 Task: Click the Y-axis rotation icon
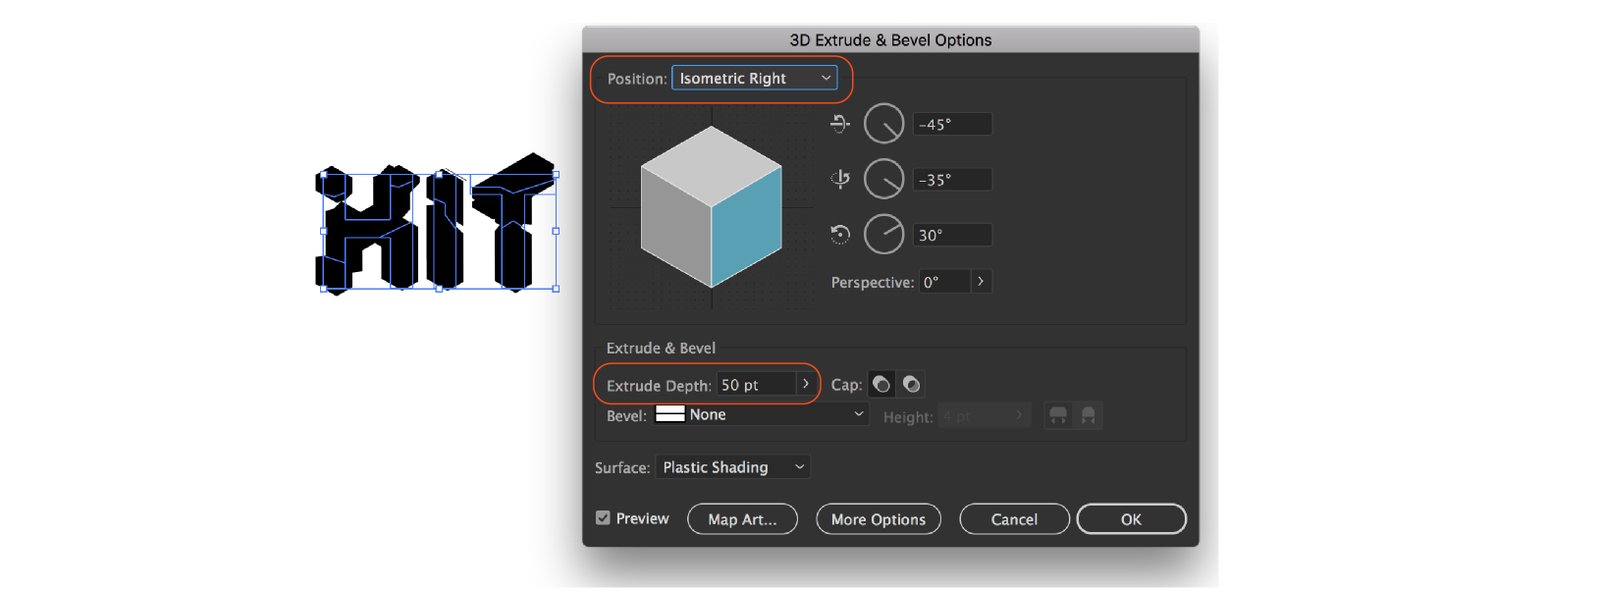pyautogui.click(x=840, y=179)
